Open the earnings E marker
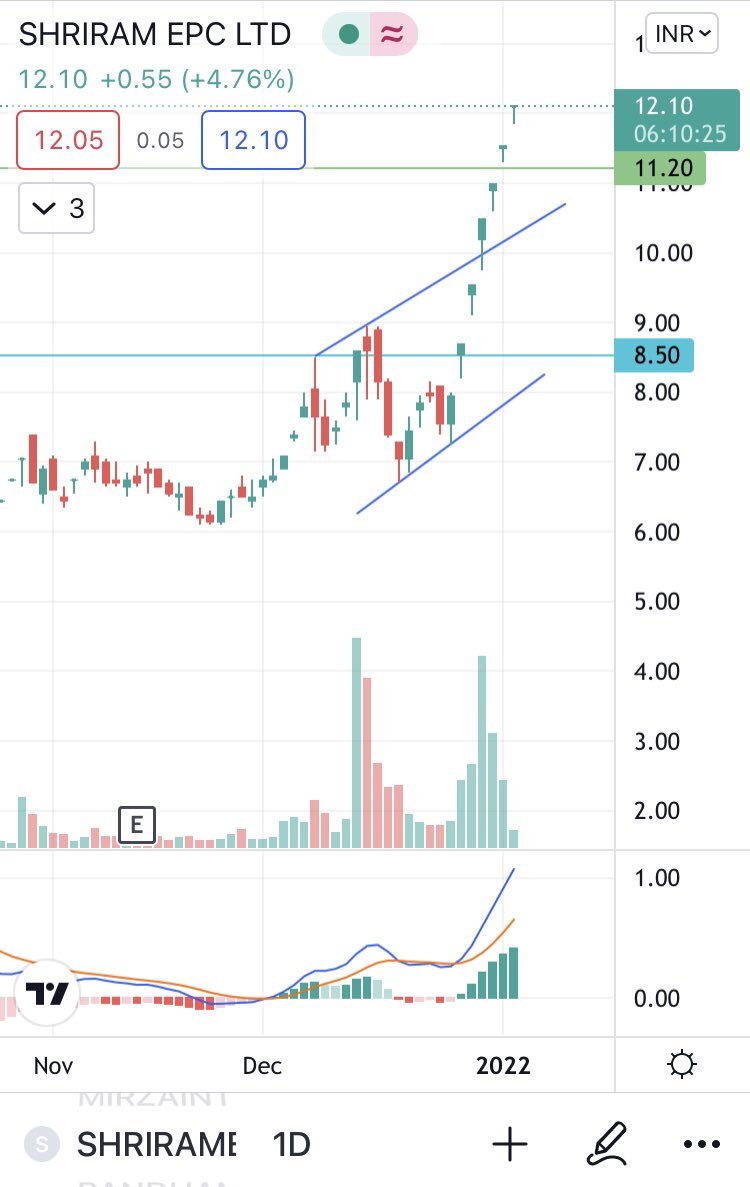This screenshot has width=750, height=1187. [x=137, y=824]
